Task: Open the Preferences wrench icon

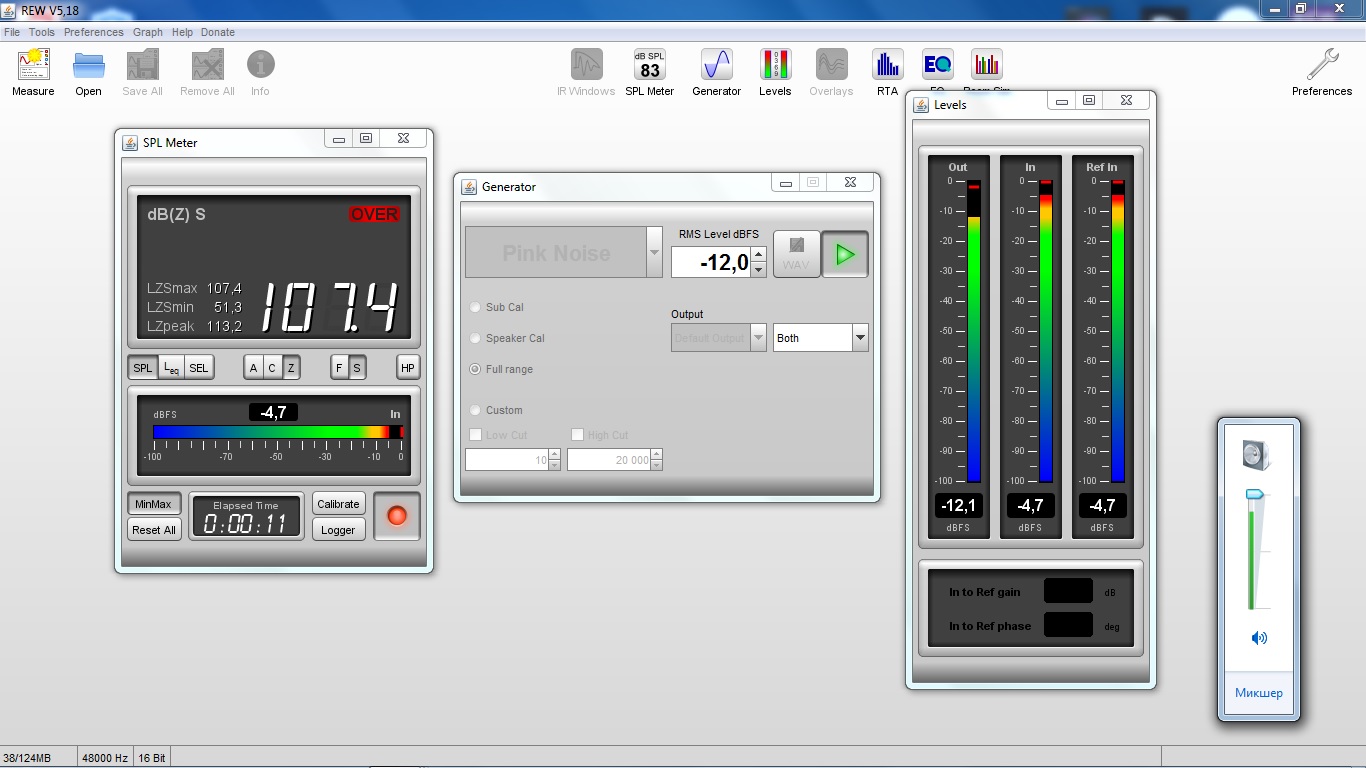Action: tap(1321, 66)
